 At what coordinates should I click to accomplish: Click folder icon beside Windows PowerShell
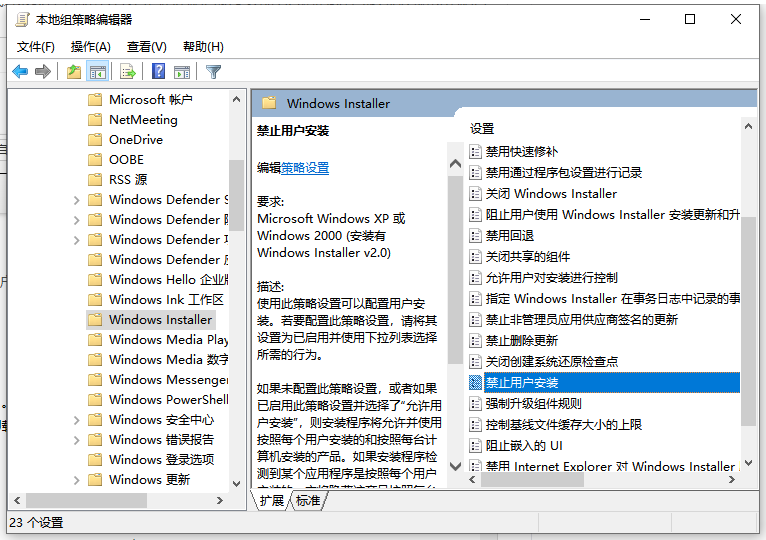[x=95, y=400]
